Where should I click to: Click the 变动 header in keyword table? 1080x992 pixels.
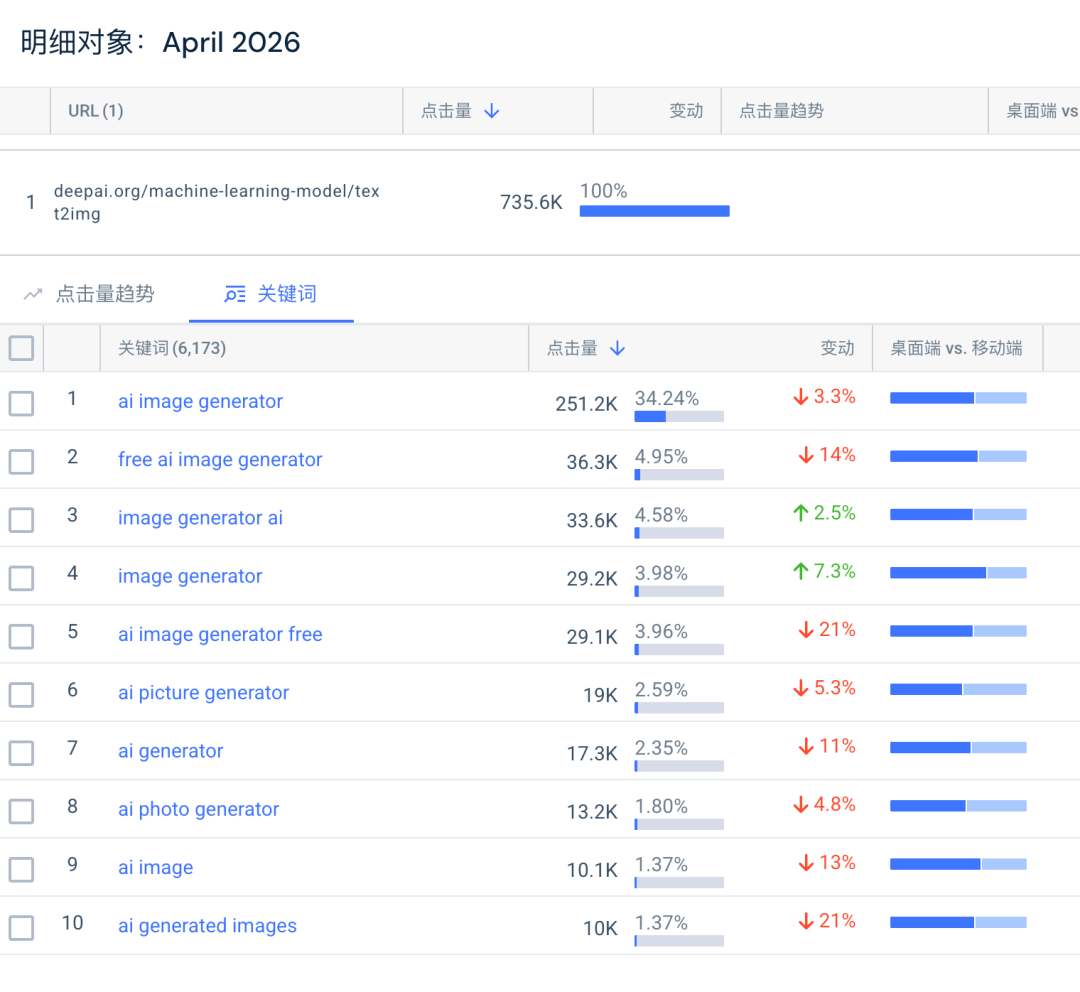pos(837,349)
